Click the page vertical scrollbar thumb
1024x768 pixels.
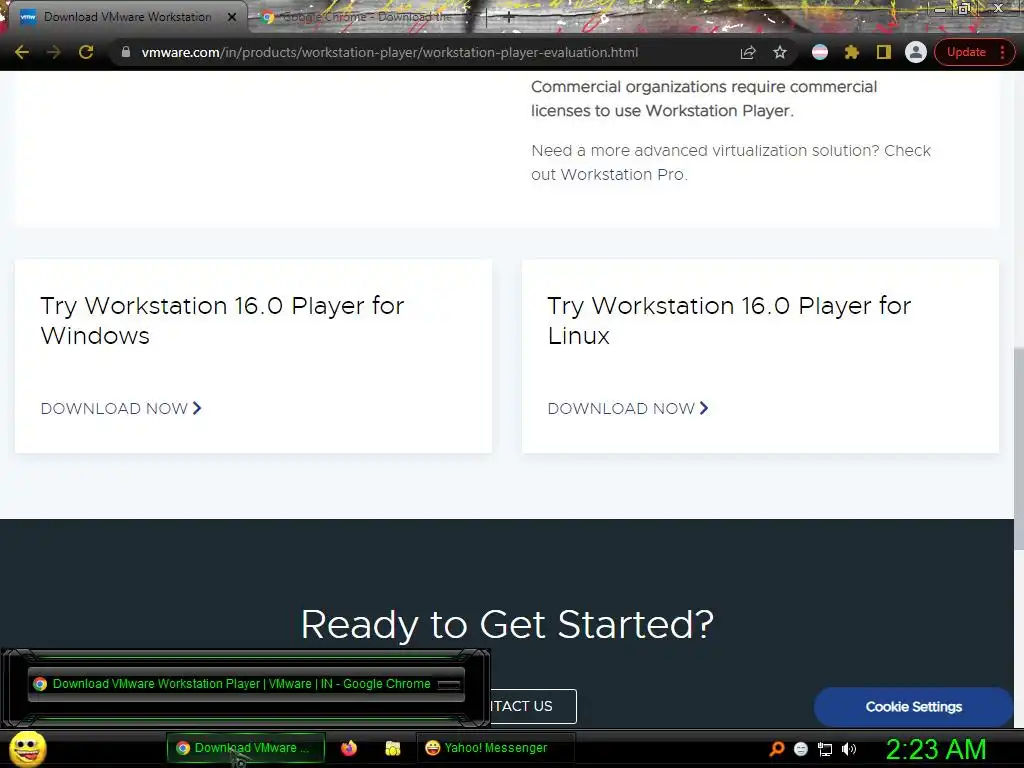click(1018, 448)
